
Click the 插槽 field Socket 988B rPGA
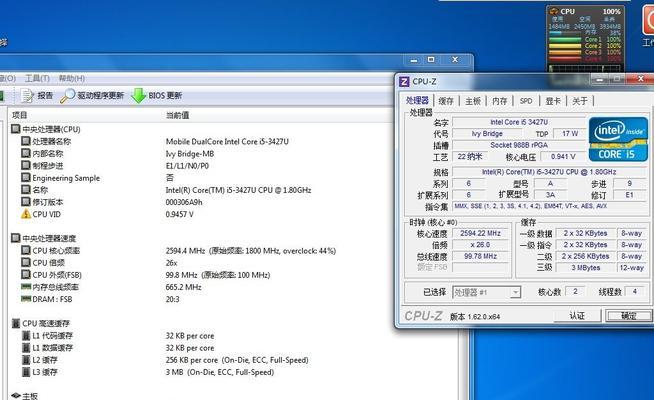[519, 145]
